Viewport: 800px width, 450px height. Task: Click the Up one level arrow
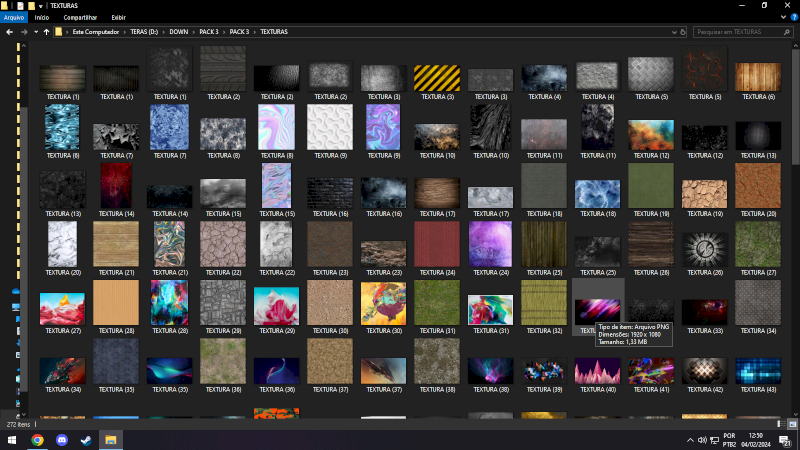tap(46, 32)
